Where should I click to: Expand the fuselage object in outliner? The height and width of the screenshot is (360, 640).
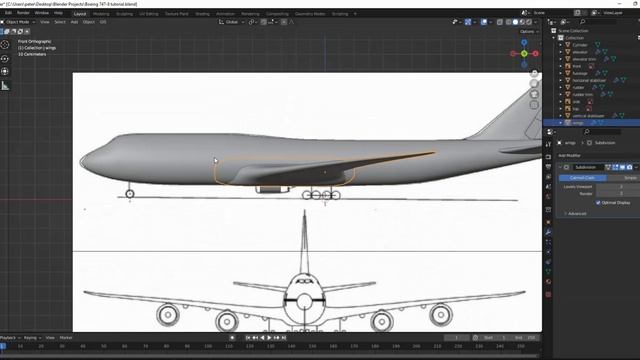point(560,73)
